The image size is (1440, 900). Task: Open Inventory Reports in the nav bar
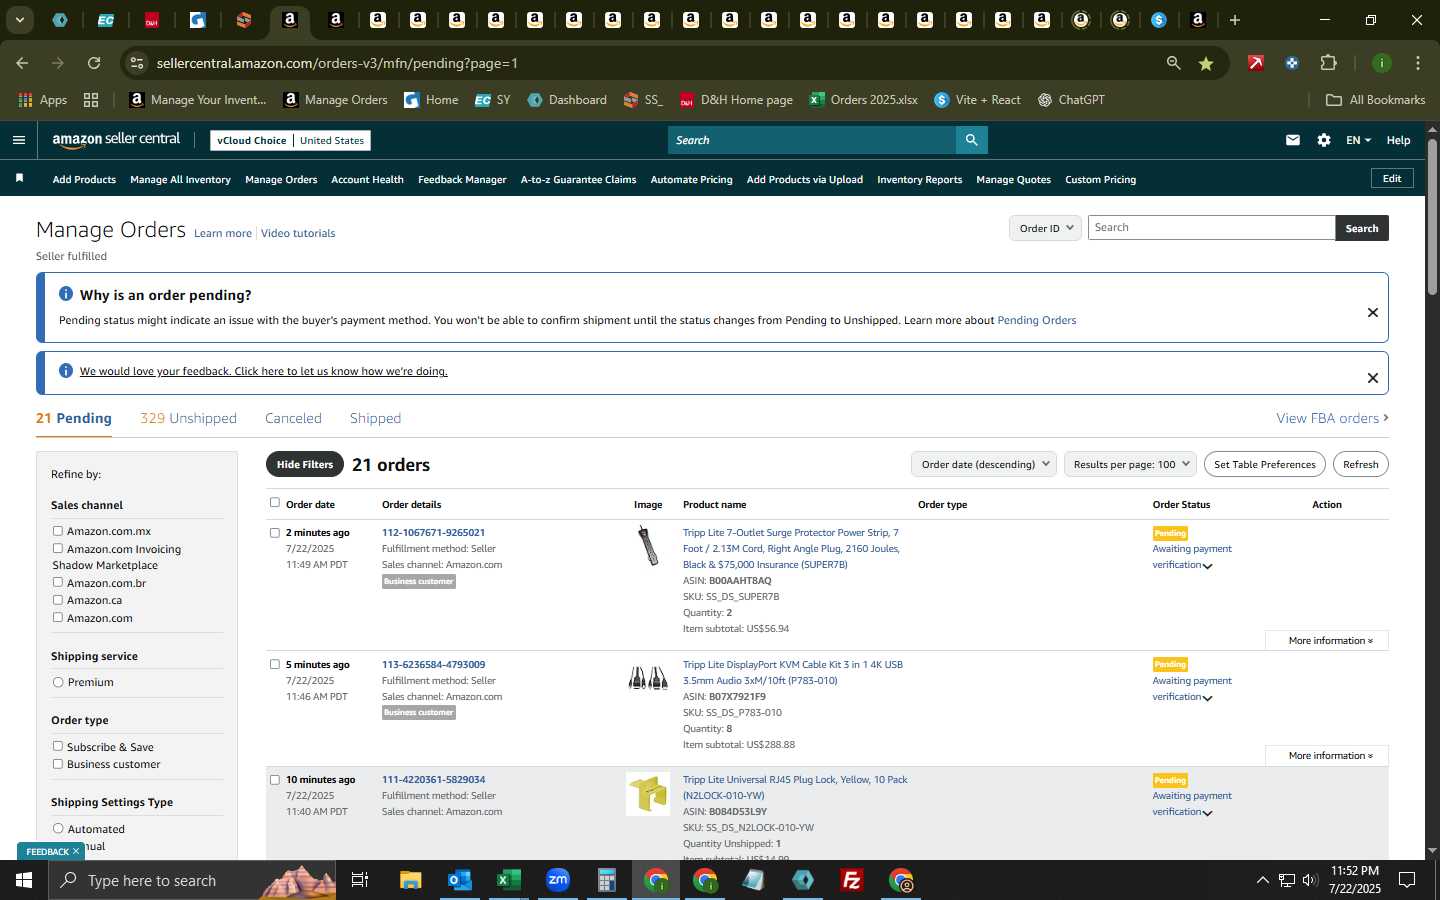919,179
